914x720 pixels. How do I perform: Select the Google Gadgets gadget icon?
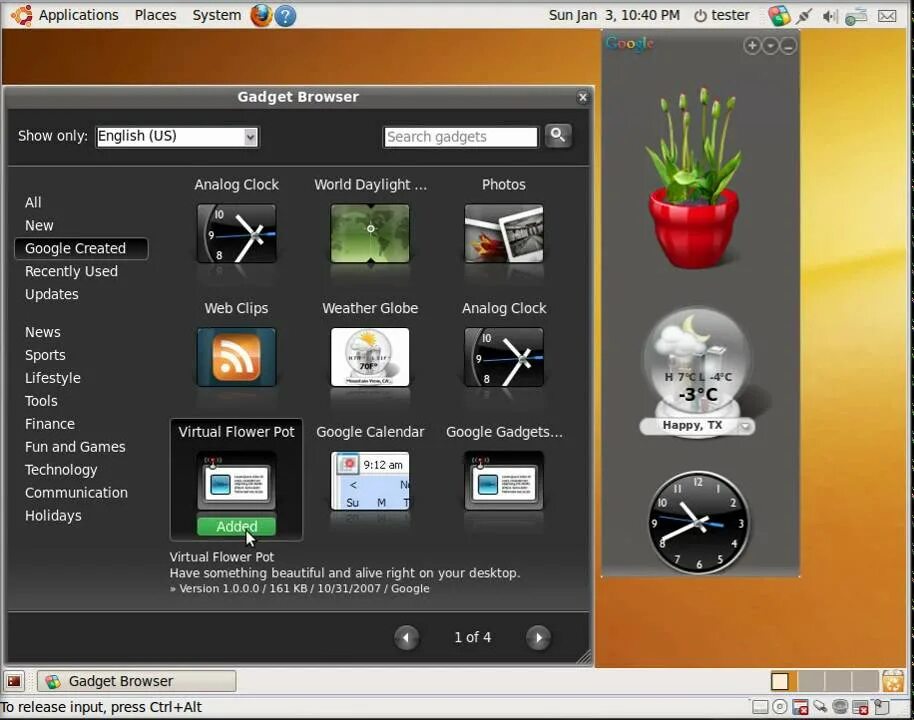(504, 480)
